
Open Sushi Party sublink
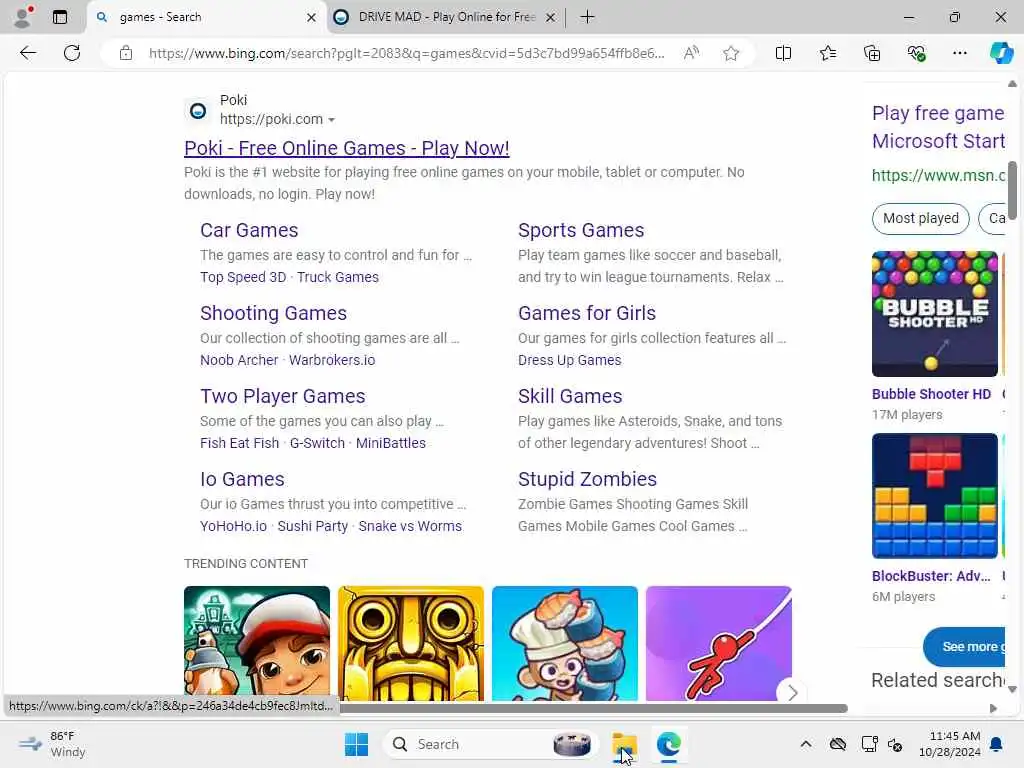point(312,526)
